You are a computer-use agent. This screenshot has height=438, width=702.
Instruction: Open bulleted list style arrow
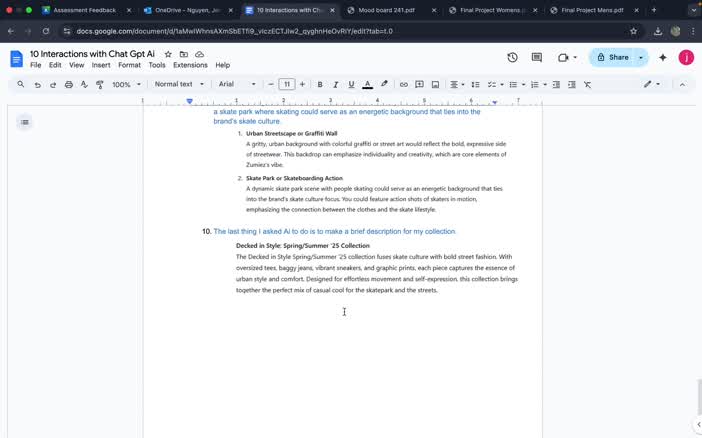[x=523, y=84]
